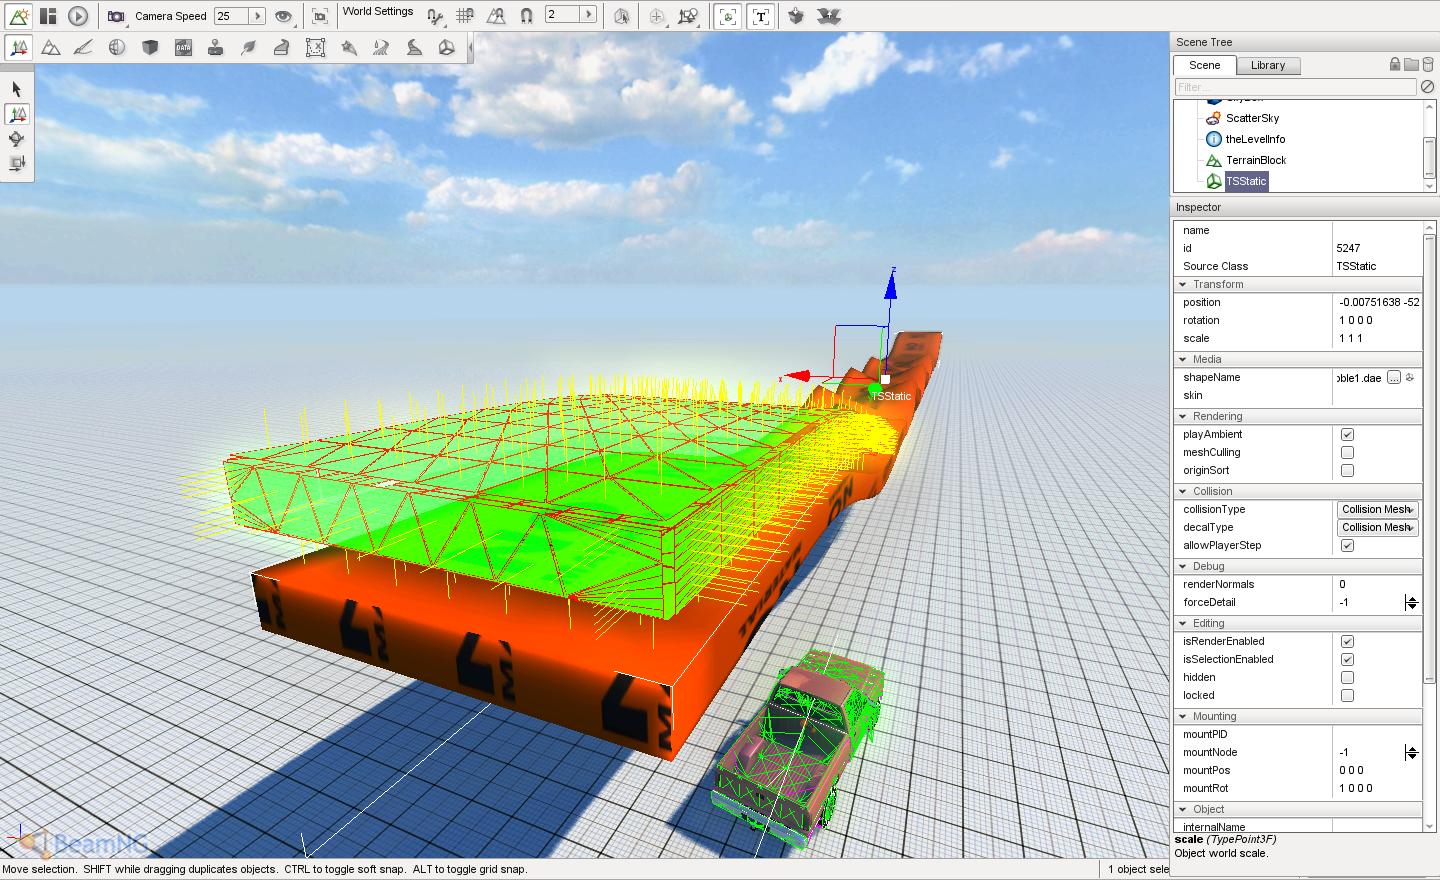1440x880 pixels.
Task: Click the soft snap size field
Action: point(563,15)
